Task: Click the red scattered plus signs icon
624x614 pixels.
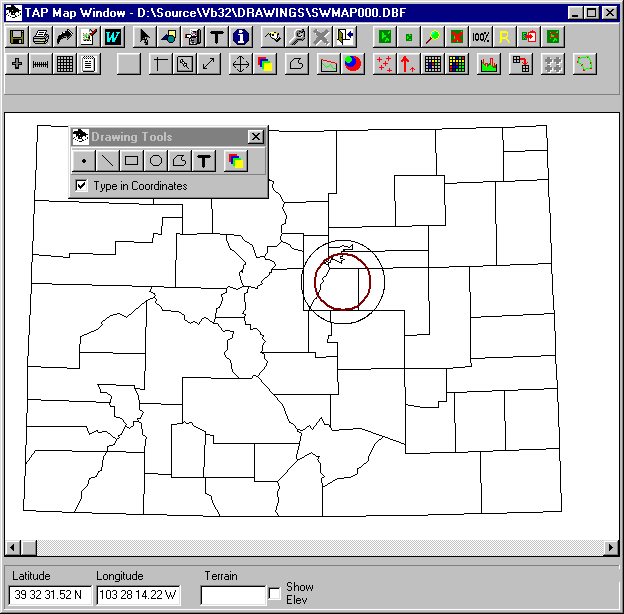Action: pyautogui.click(x=385, y=64)
